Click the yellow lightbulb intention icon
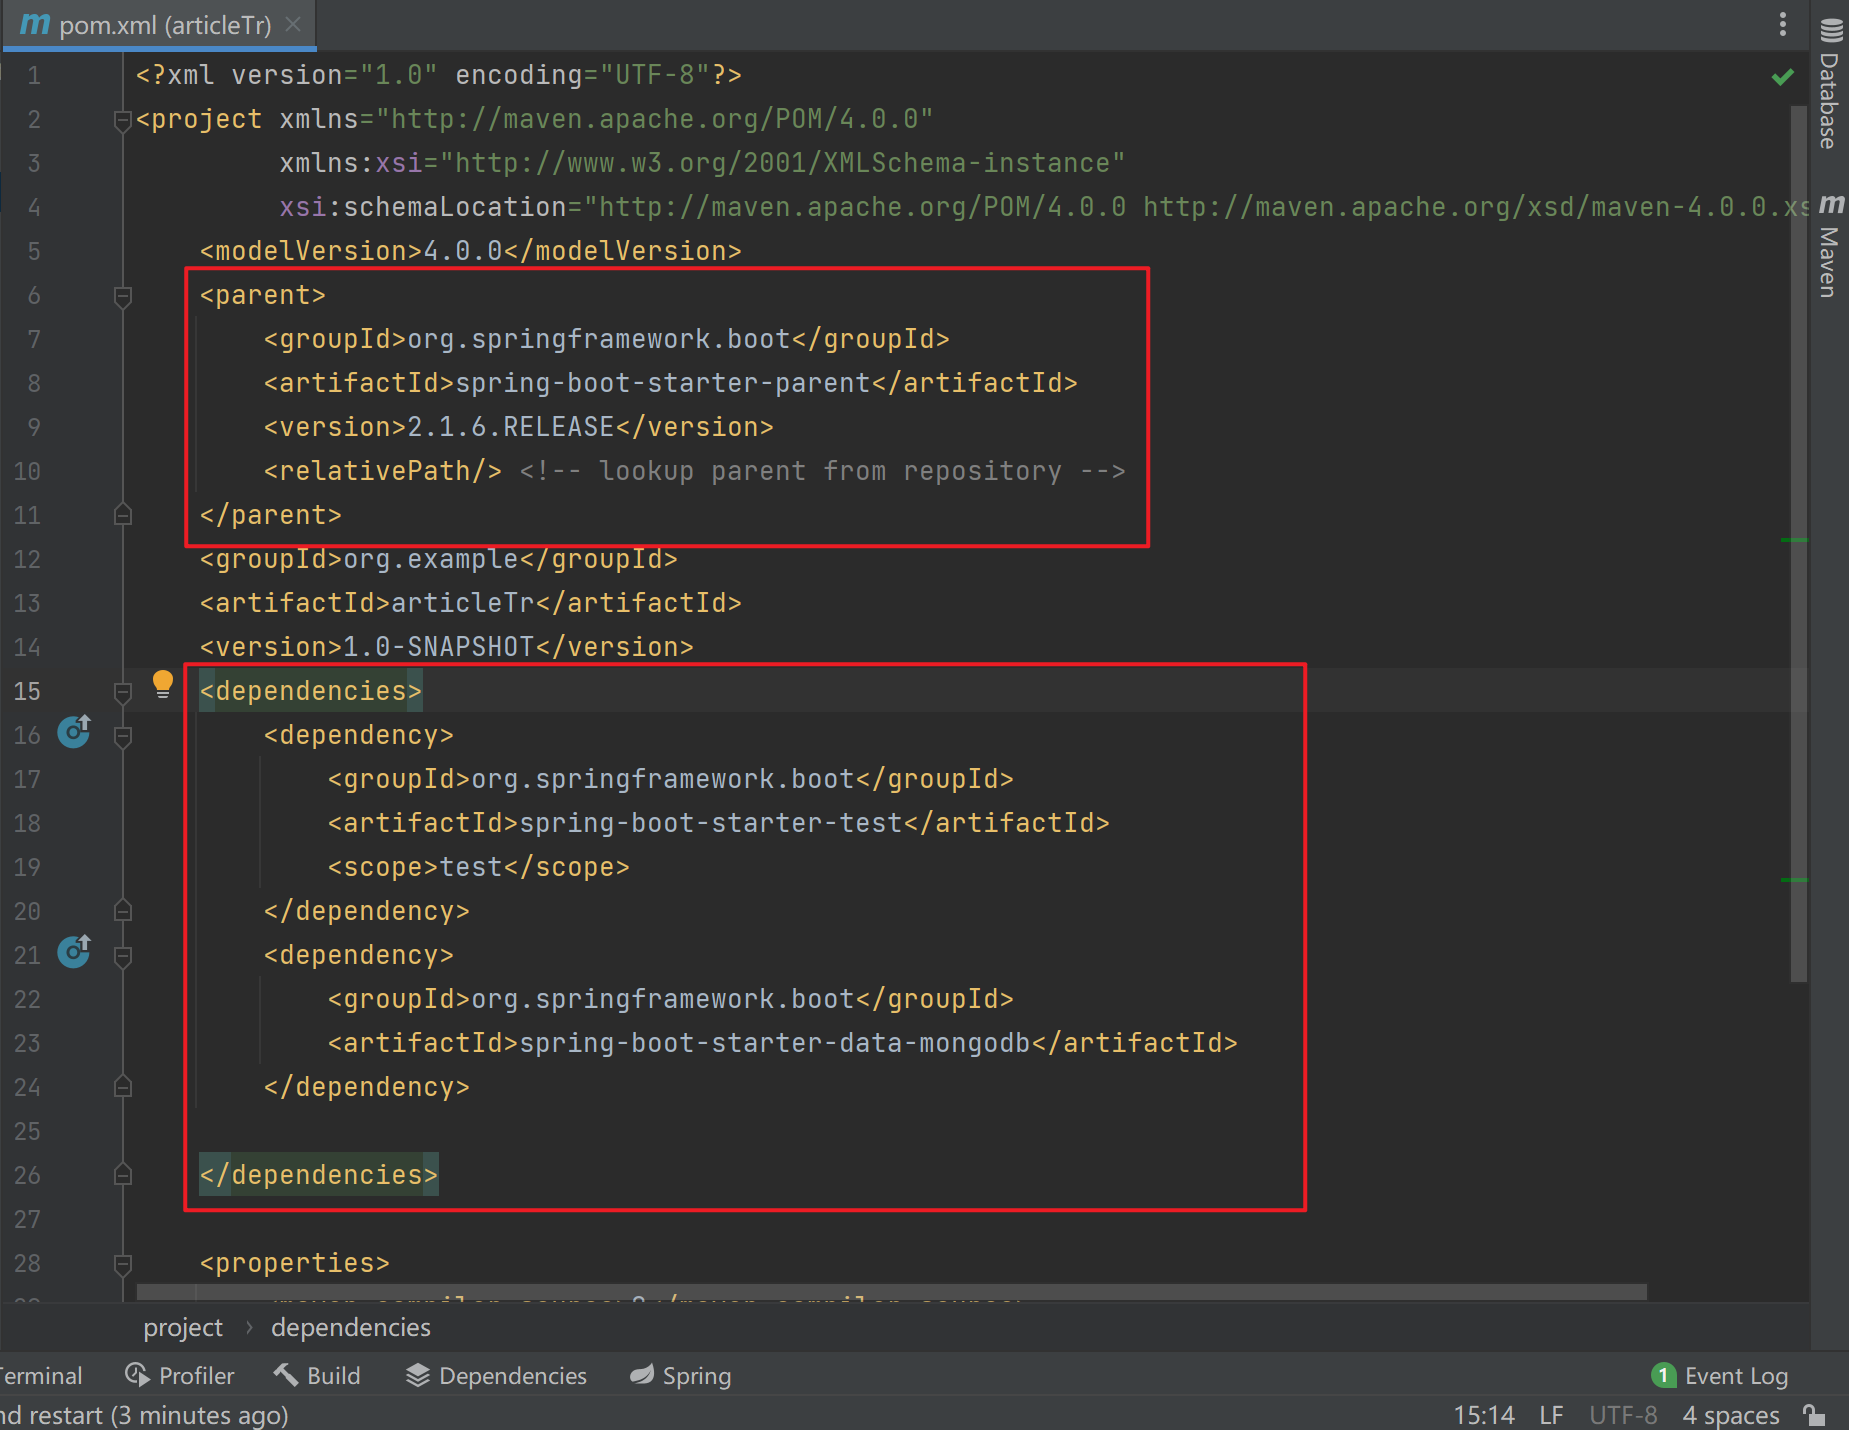The image size is (1849, 1430). click(162, 685)
